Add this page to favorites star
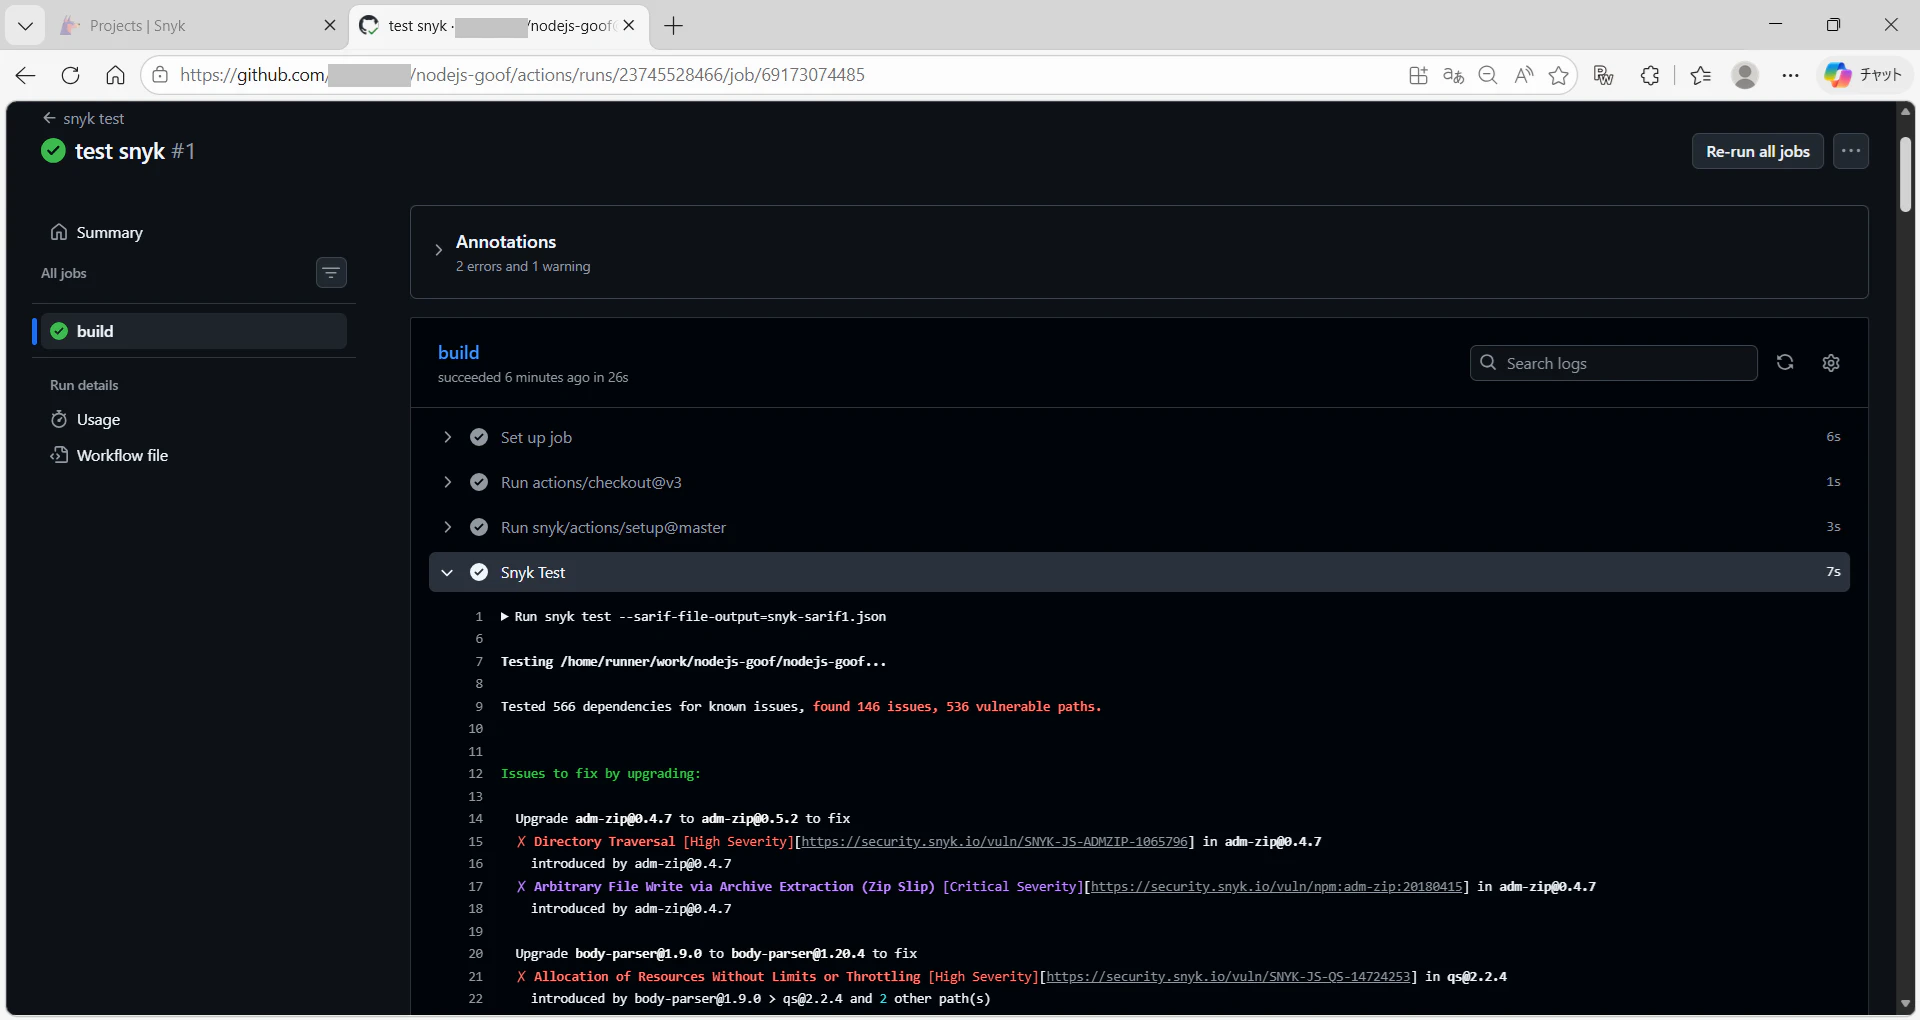The image size is (1920, 1020). tap(1558, 75)
